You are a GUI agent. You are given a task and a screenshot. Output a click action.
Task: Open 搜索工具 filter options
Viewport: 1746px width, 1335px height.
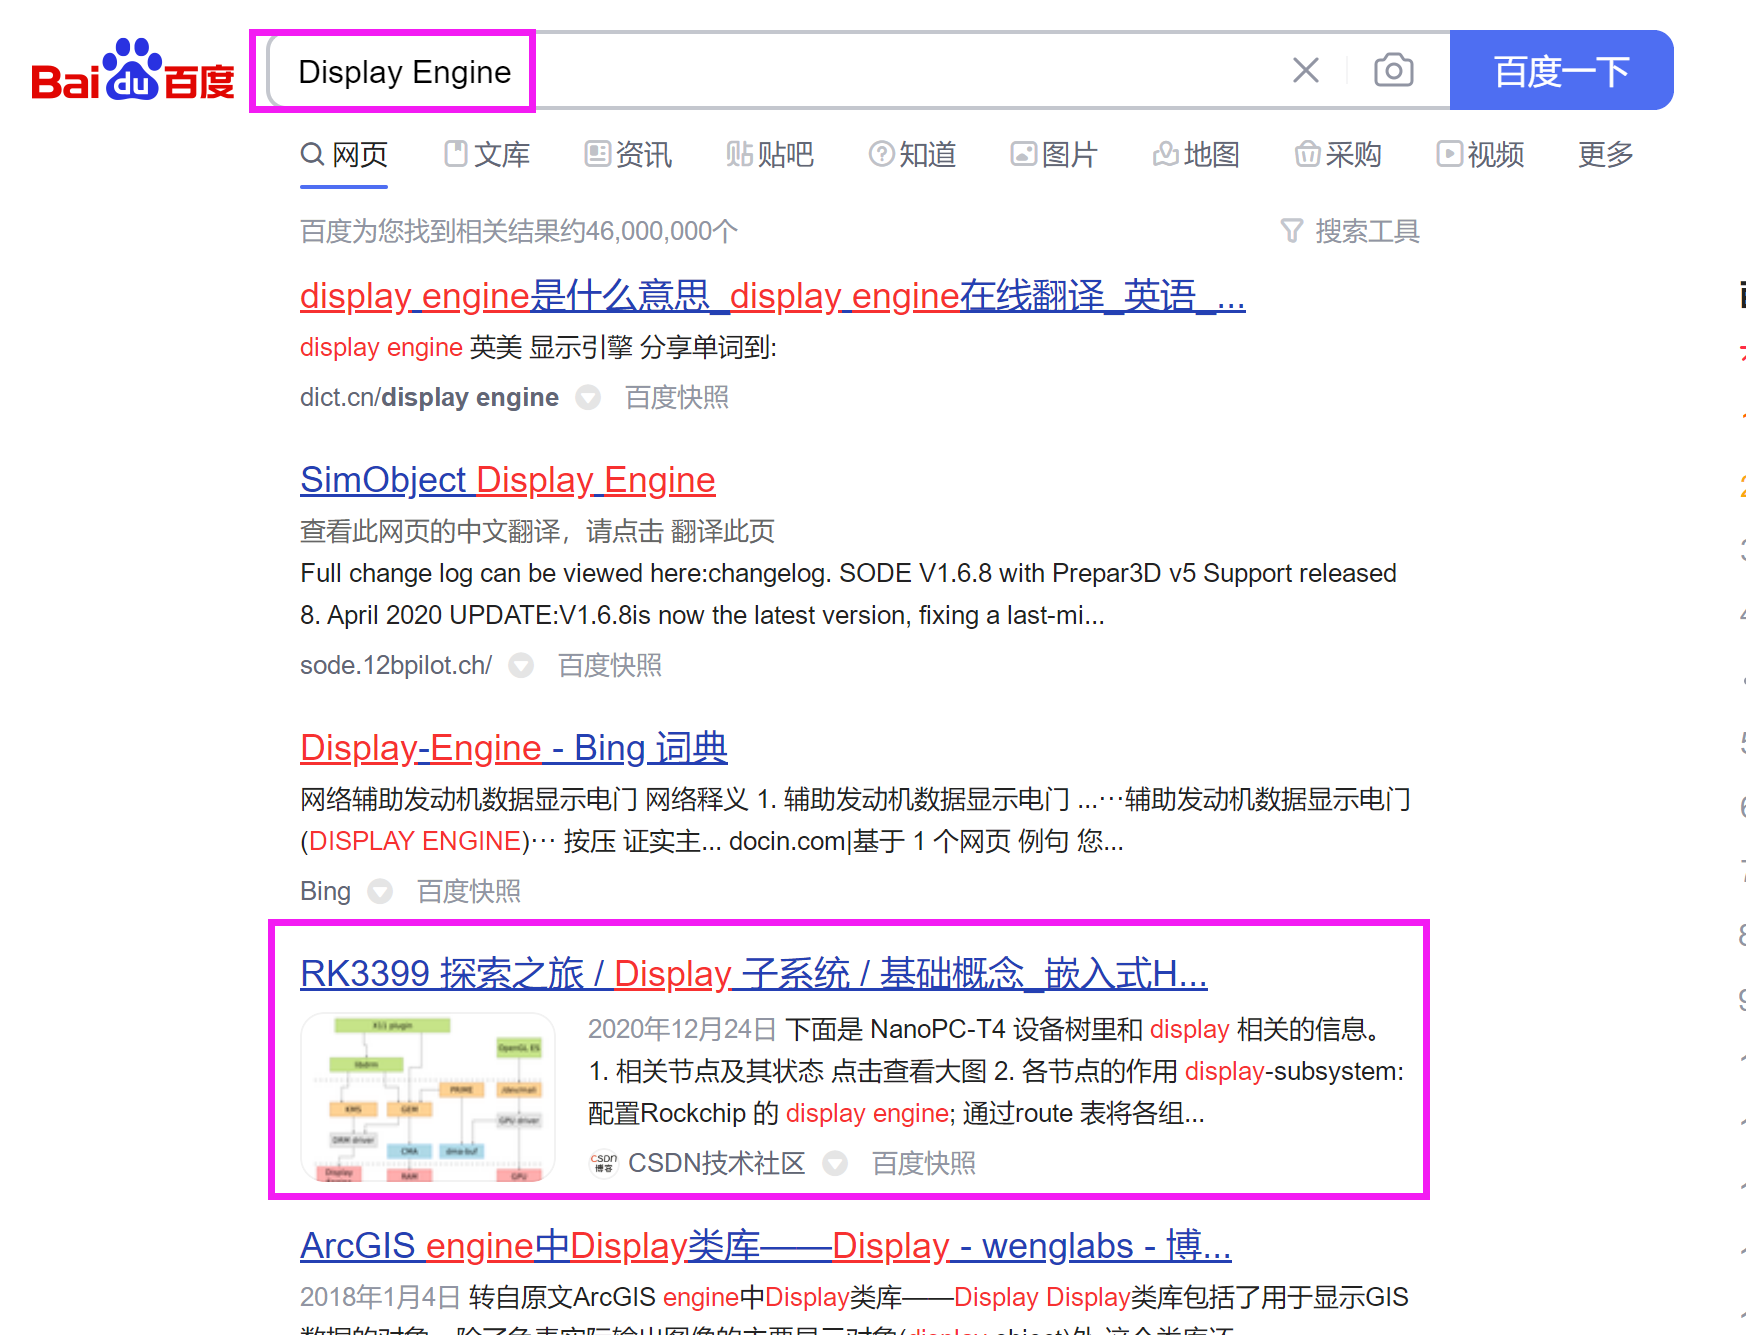(x=1350, y=232)
